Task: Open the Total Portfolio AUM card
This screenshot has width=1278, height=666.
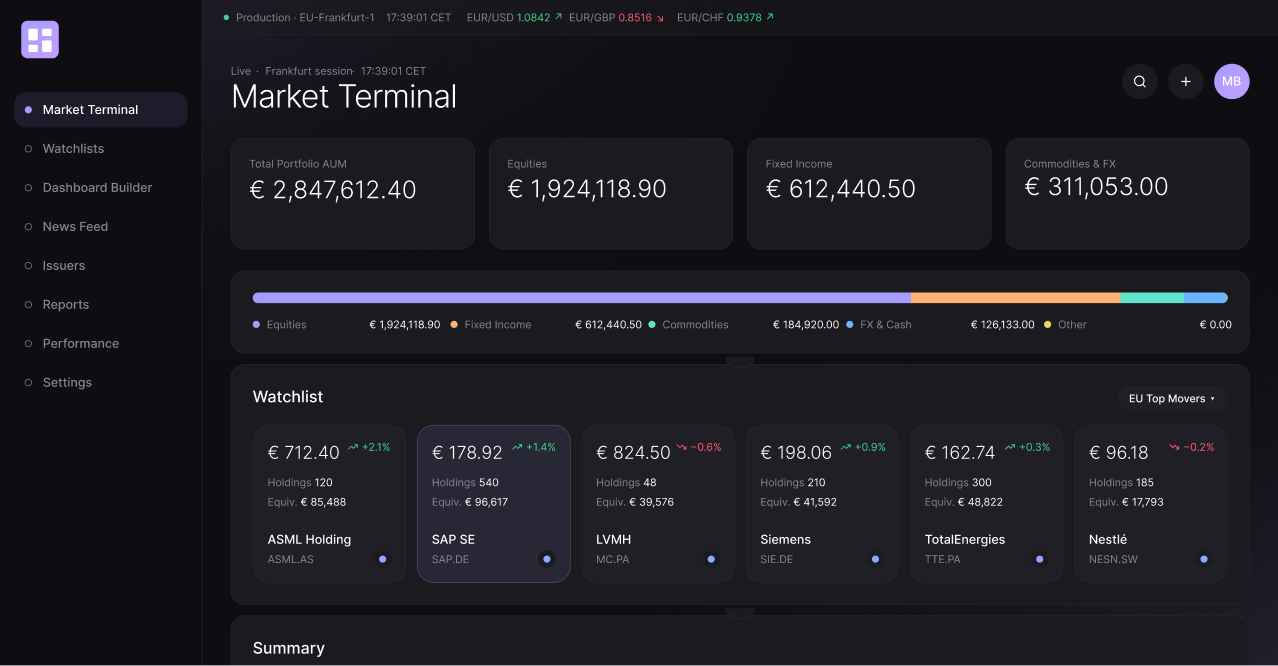Action: [x=353, y=194]
